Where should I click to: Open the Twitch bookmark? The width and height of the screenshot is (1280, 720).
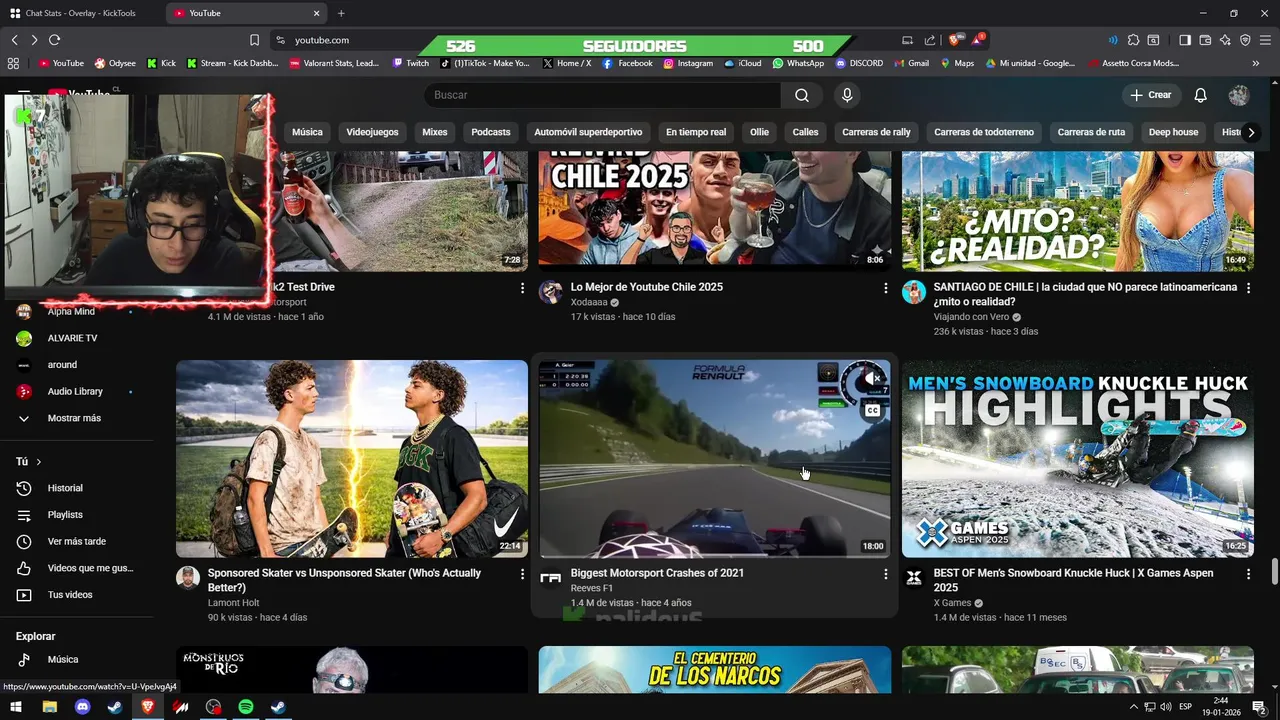[411, 63]
